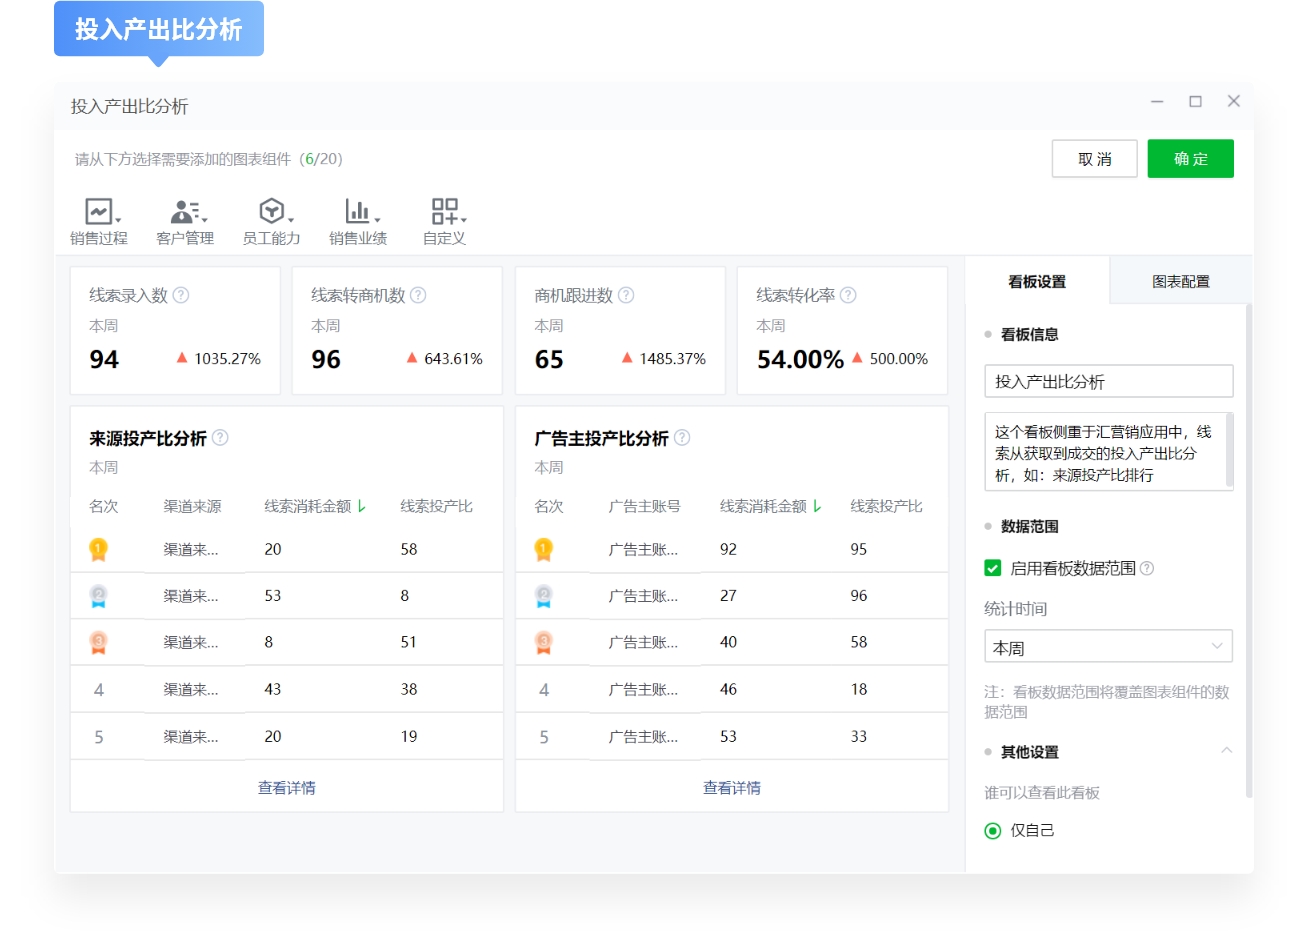The image size is (1308, 952).
Task: Click the gold medal icon for first ranked channel
Action: [97, 549]
